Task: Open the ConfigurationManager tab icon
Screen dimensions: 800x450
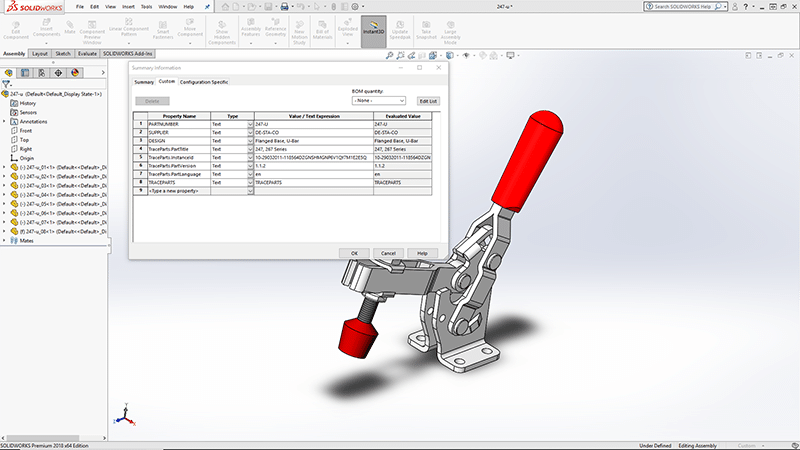Action: click(41, 72)
